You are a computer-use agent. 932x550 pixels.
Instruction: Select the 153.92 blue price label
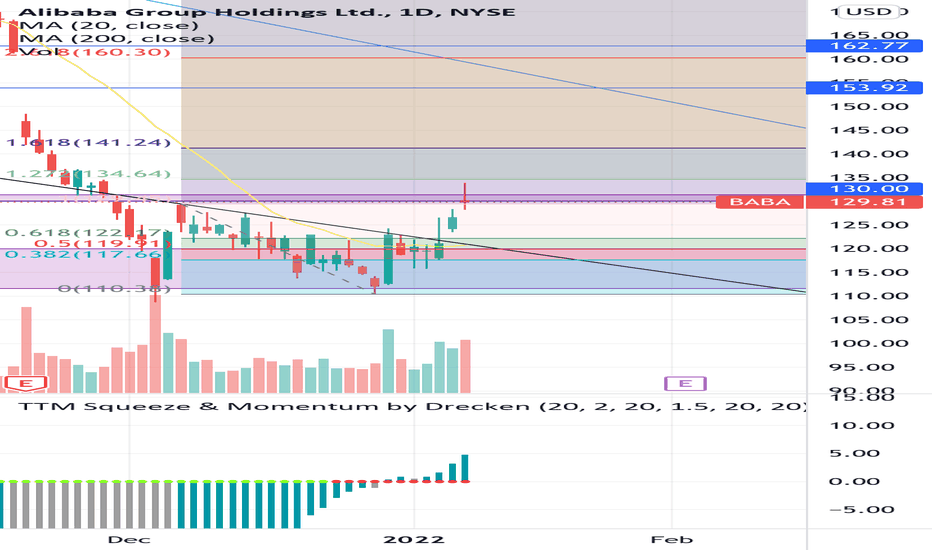point(864,88)
